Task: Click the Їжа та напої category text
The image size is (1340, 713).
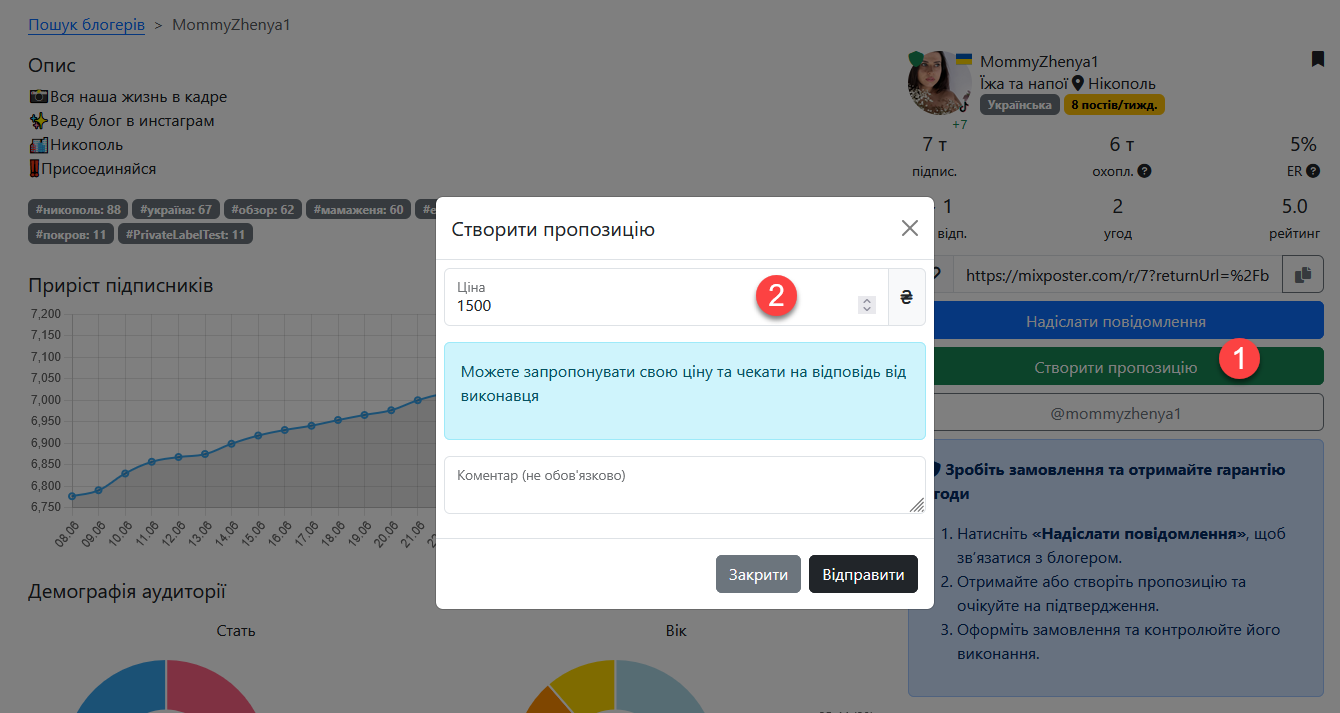Action: pyautogui.click(x=1024, y=84)
